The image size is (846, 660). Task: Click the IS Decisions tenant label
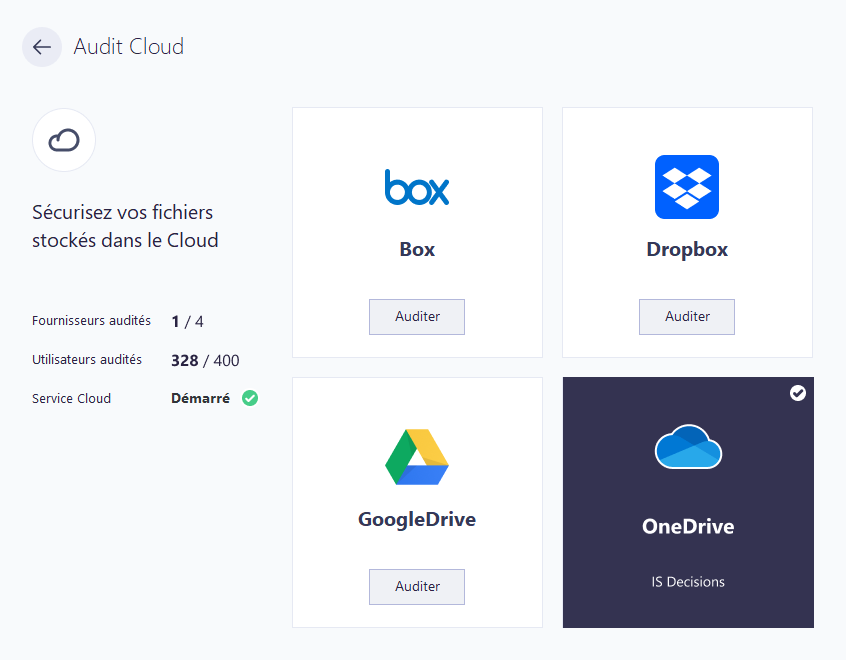[688, 582]
